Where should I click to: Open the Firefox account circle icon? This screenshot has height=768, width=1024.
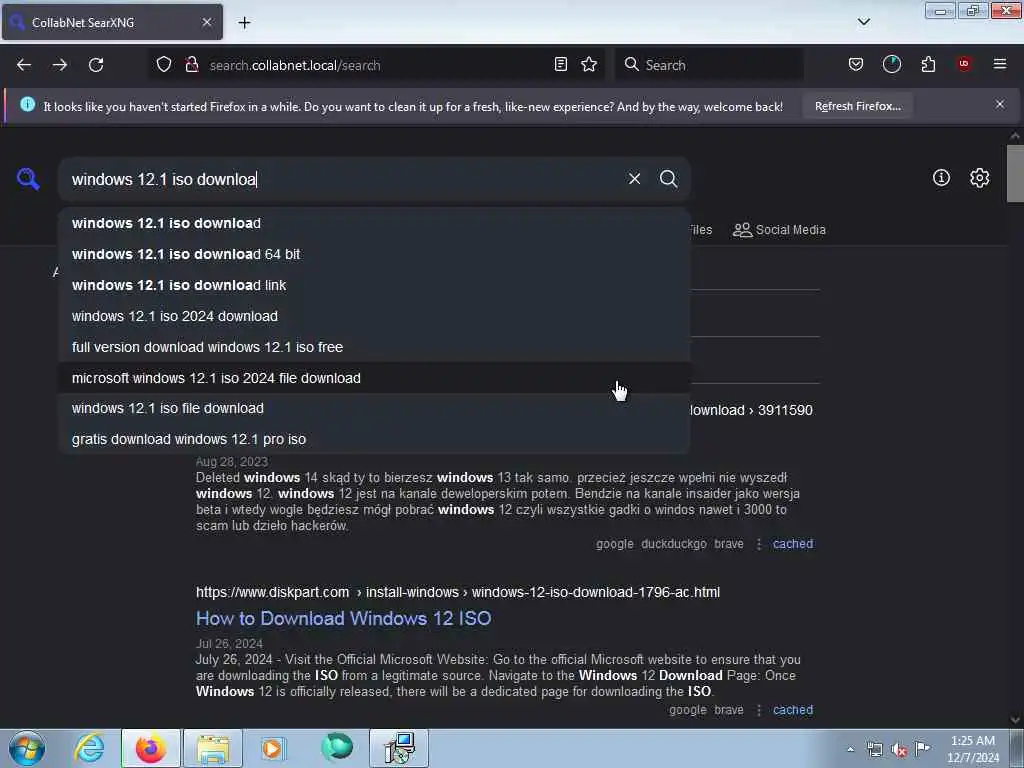coord(891,65)
